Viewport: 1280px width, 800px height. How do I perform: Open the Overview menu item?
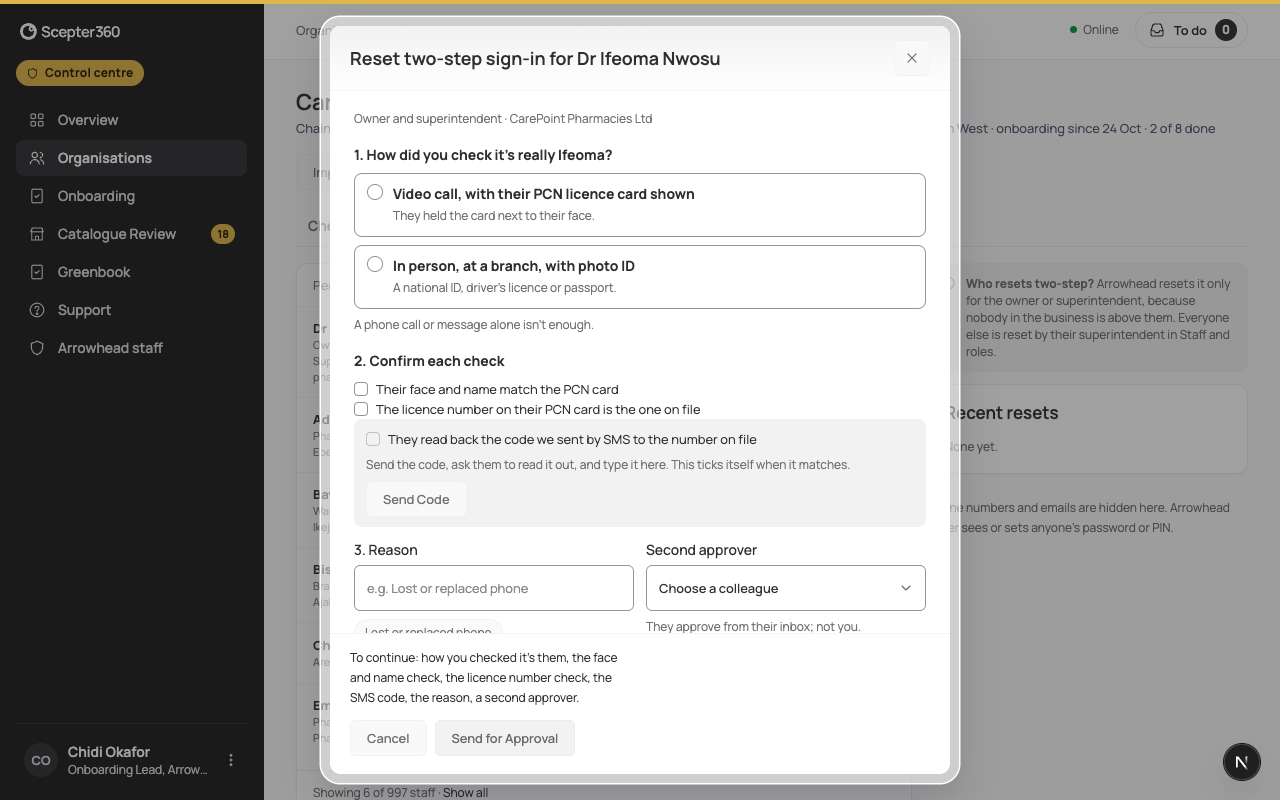click(x=131, y=120)
